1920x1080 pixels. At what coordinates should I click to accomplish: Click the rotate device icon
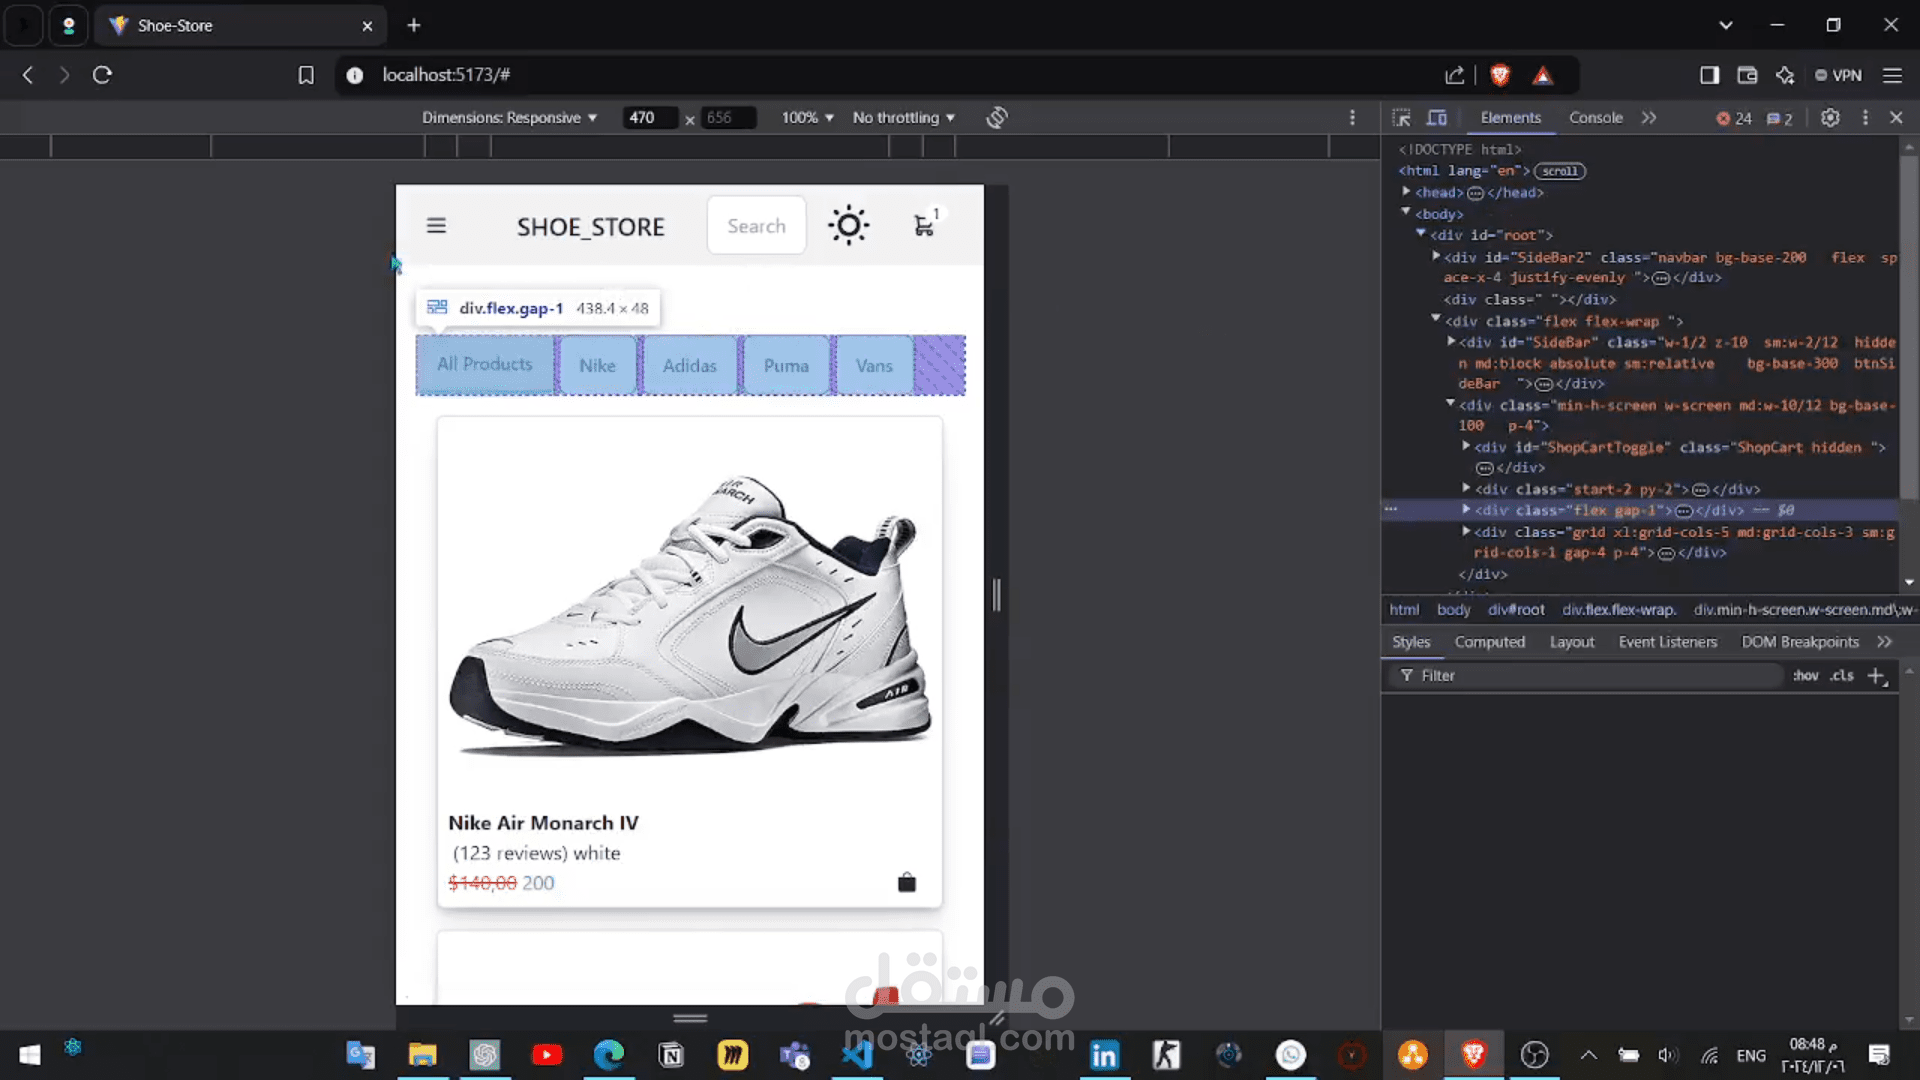996,118
